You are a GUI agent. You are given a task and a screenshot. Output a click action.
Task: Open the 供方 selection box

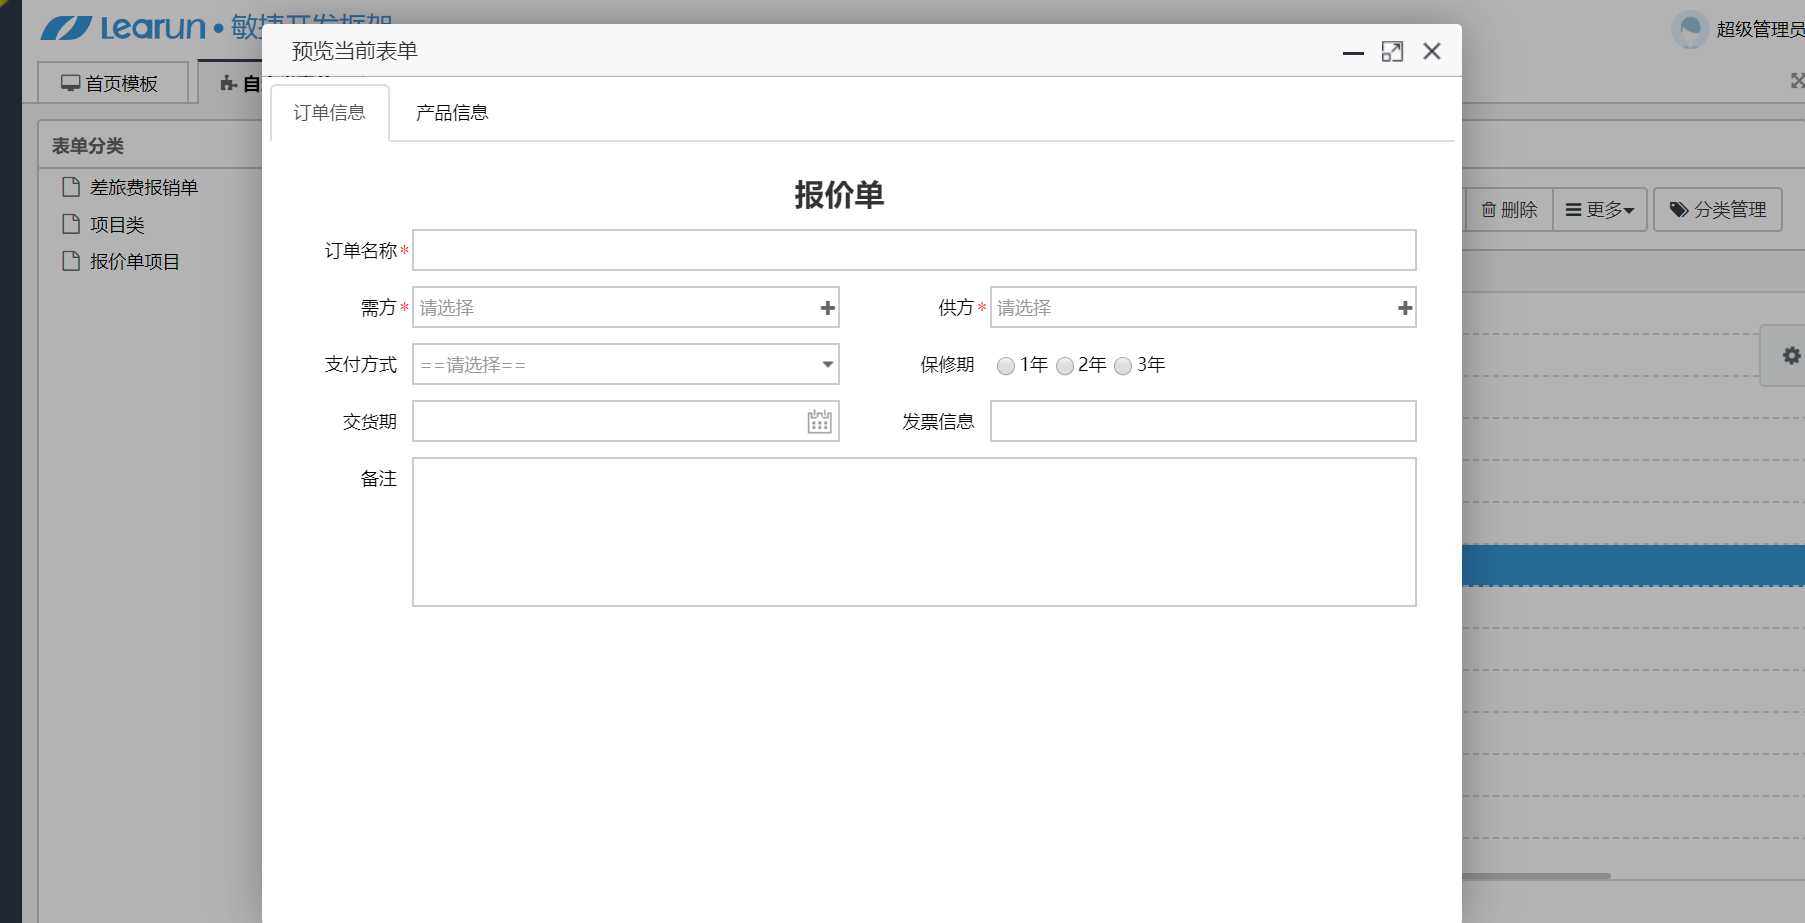click(x=1203, y=307)
